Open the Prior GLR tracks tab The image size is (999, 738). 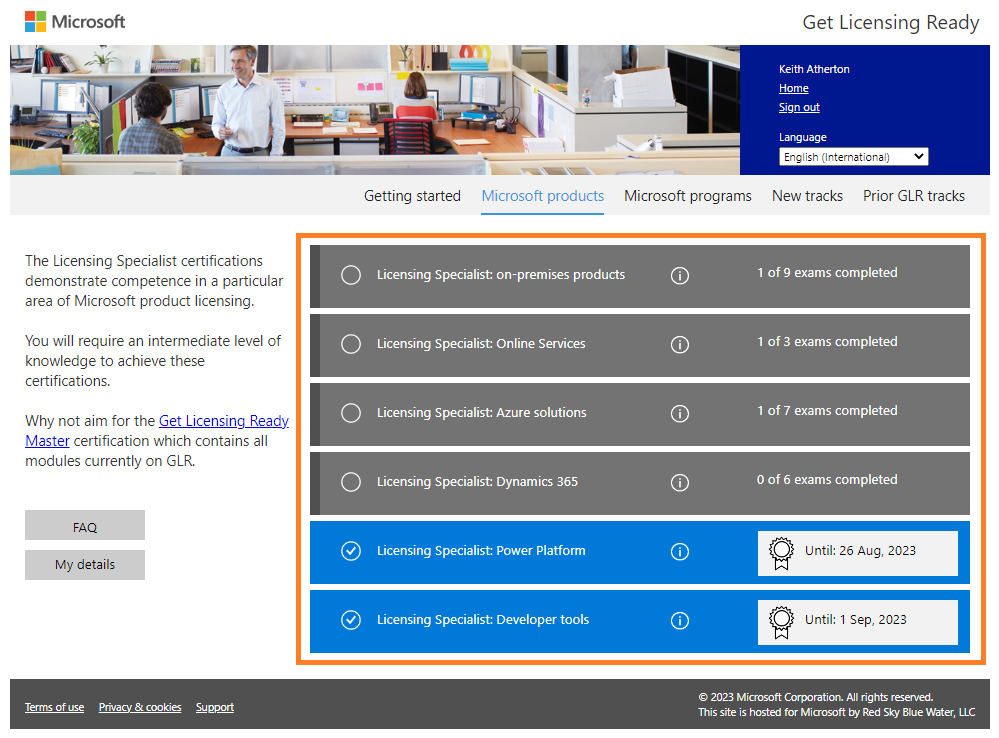913,196
